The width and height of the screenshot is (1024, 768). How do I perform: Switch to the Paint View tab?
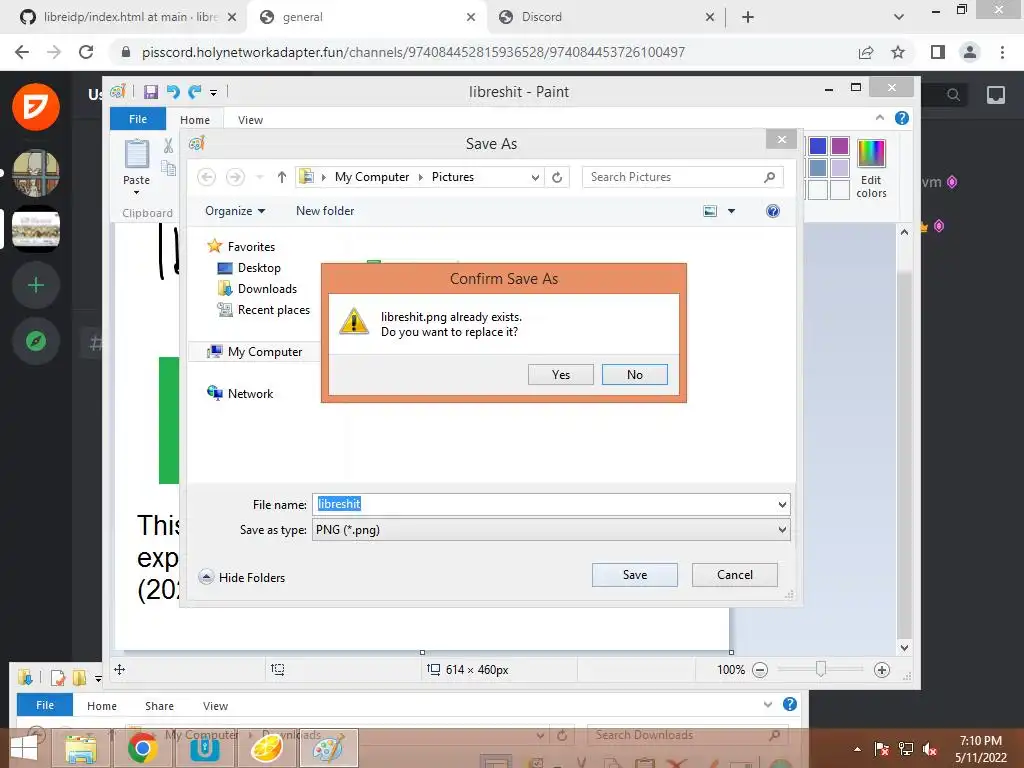click(250, 120)
